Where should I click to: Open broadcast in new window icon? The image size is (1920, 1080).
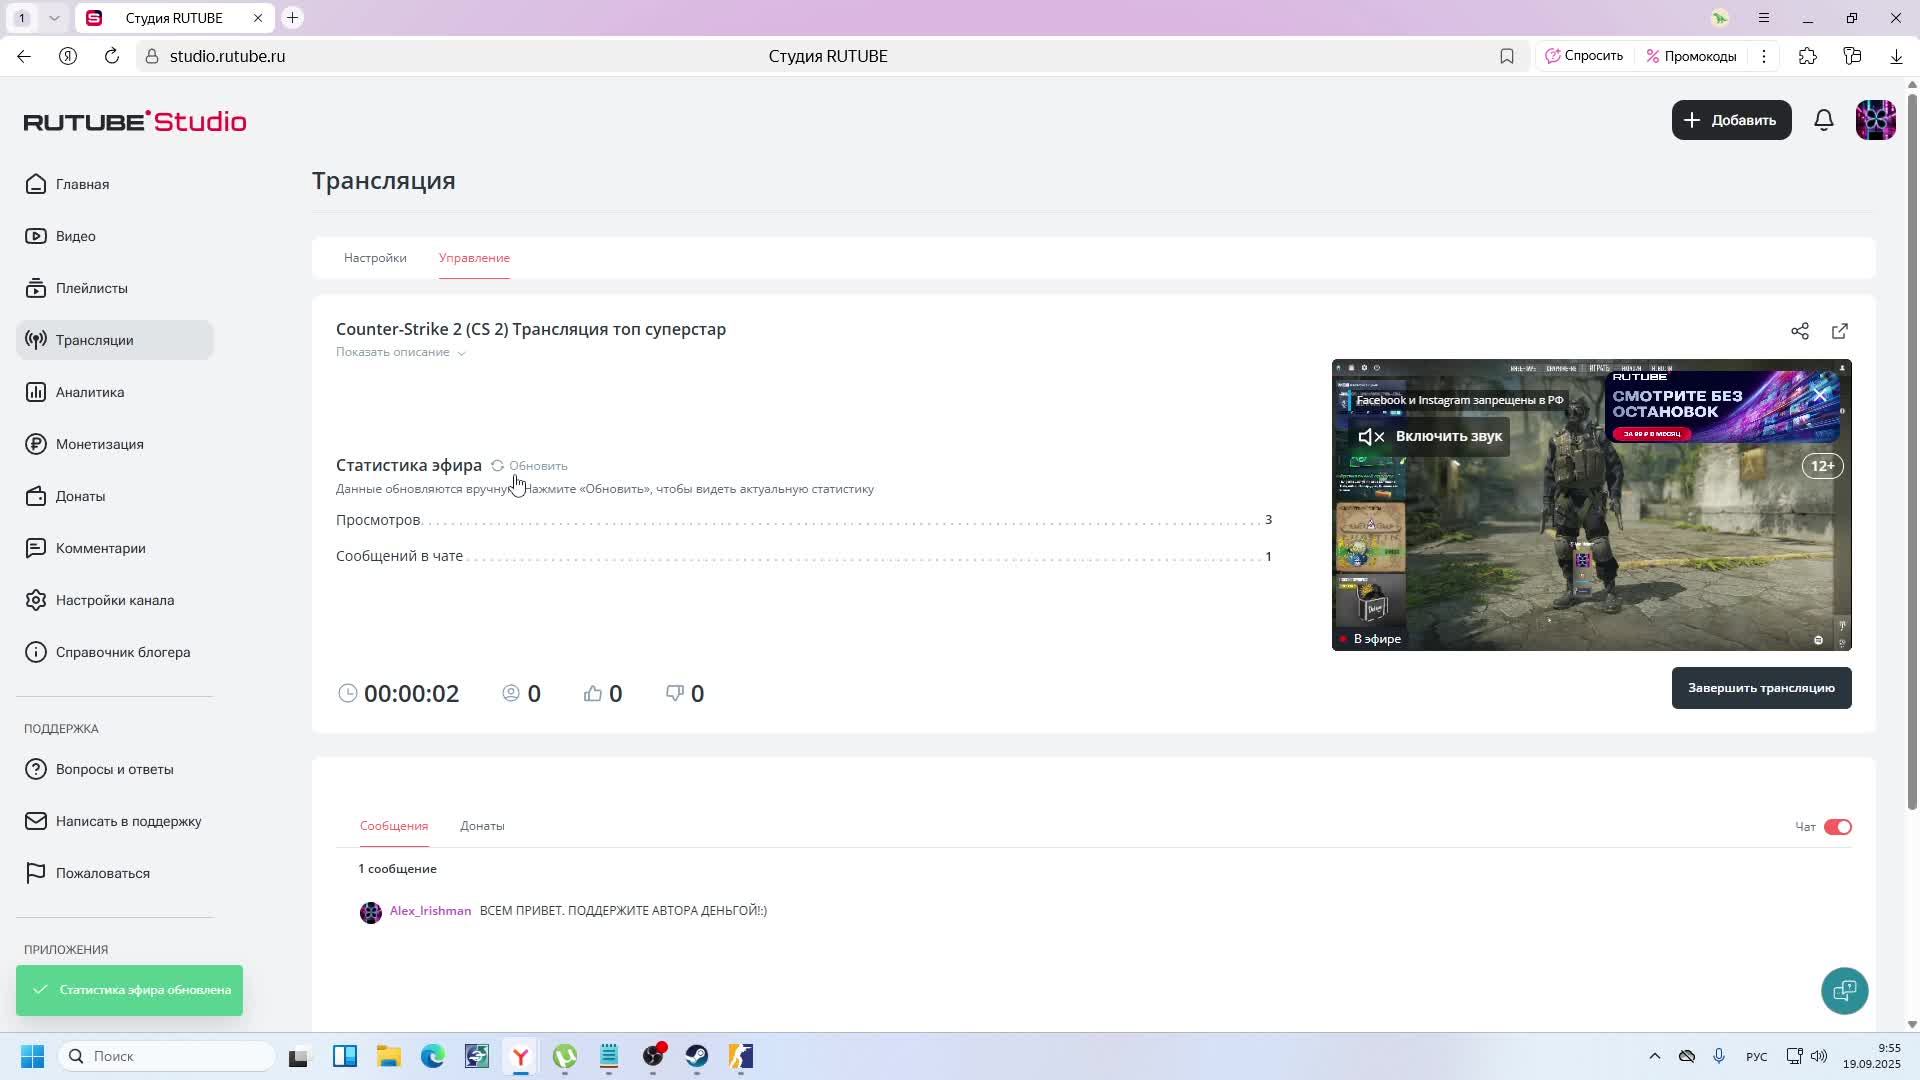[x=1840, y=331]
